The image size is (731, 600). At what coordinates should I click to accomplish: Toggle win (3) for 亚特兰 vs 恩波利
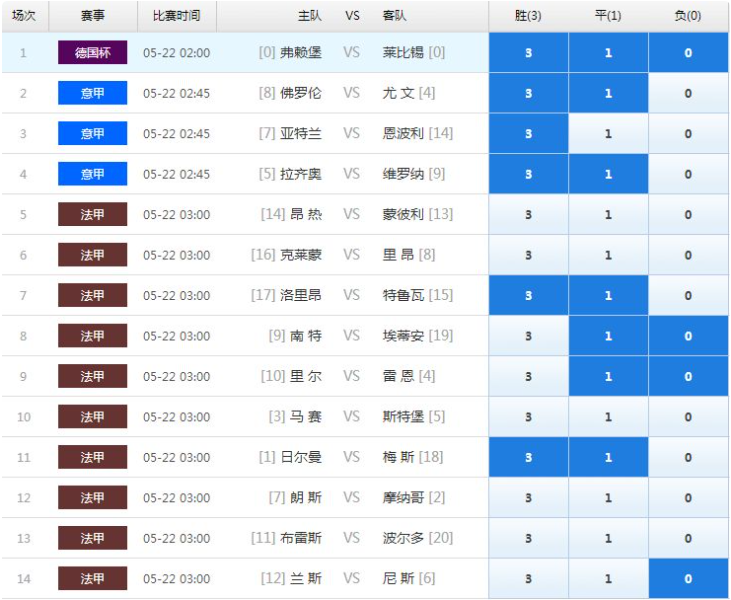point(528,134)
